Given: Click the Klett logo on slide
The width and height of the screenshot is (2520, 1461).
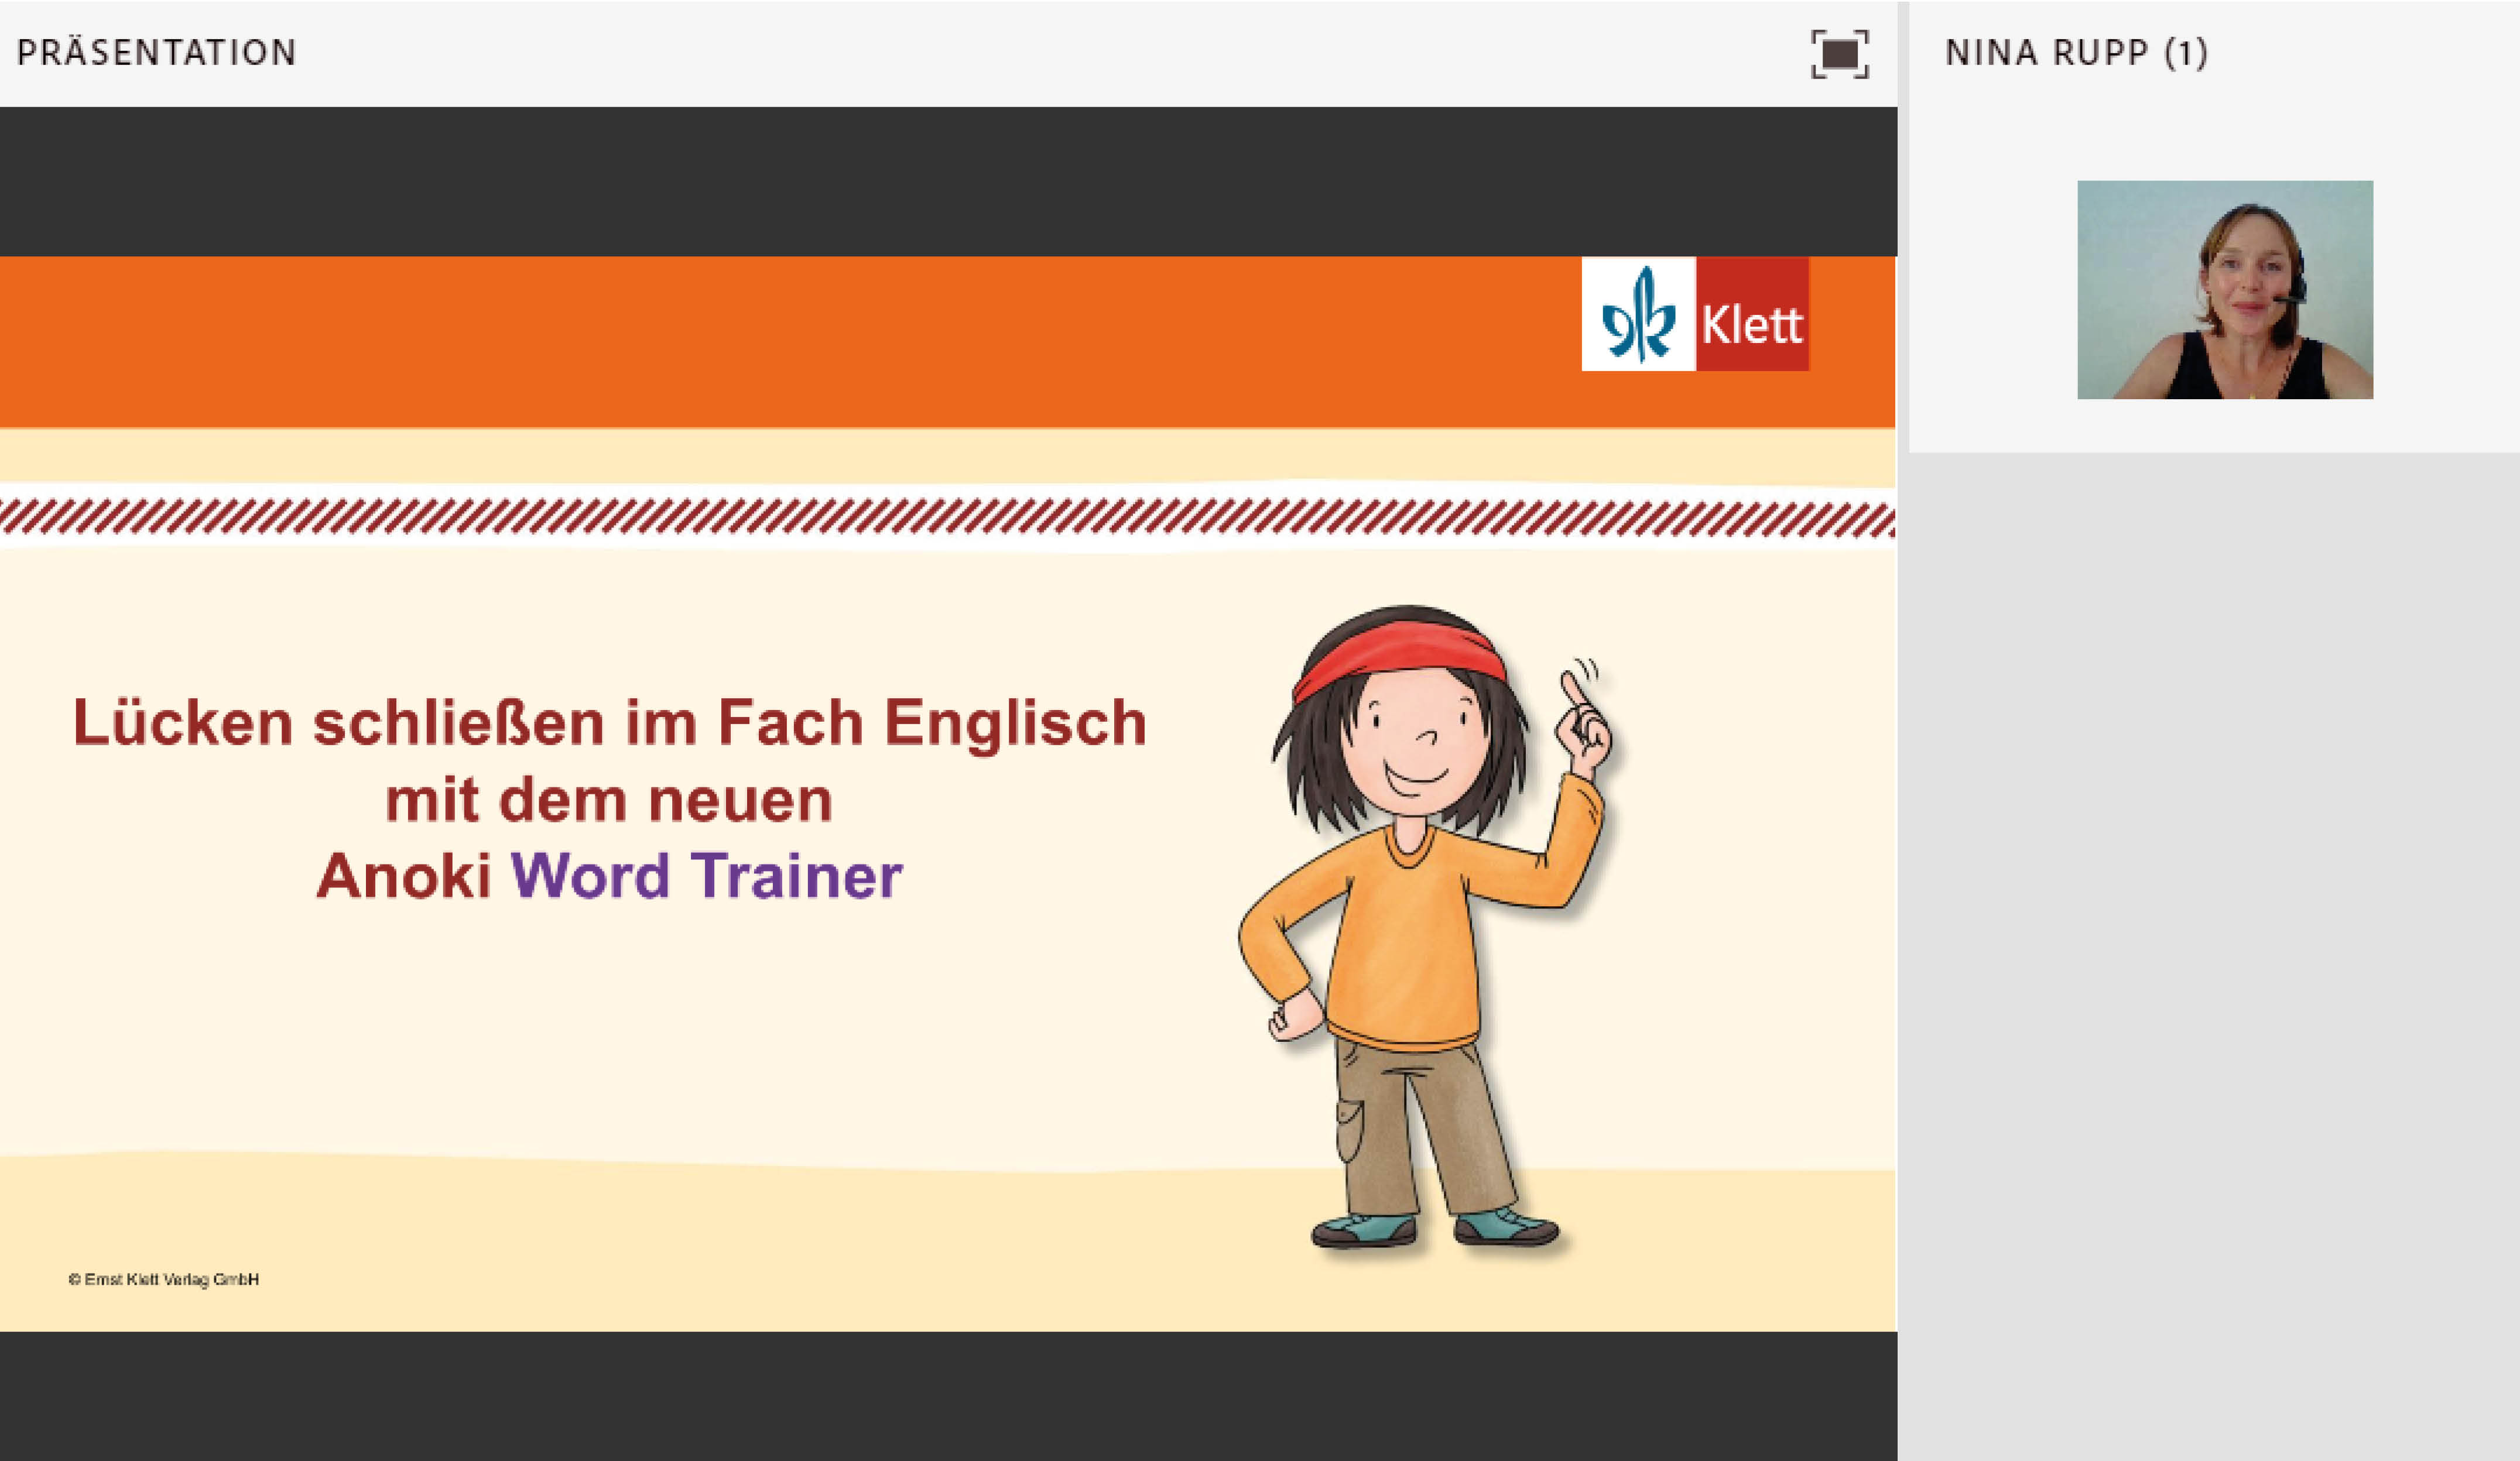Looking at the screenshot, I should coord(1695,314).
